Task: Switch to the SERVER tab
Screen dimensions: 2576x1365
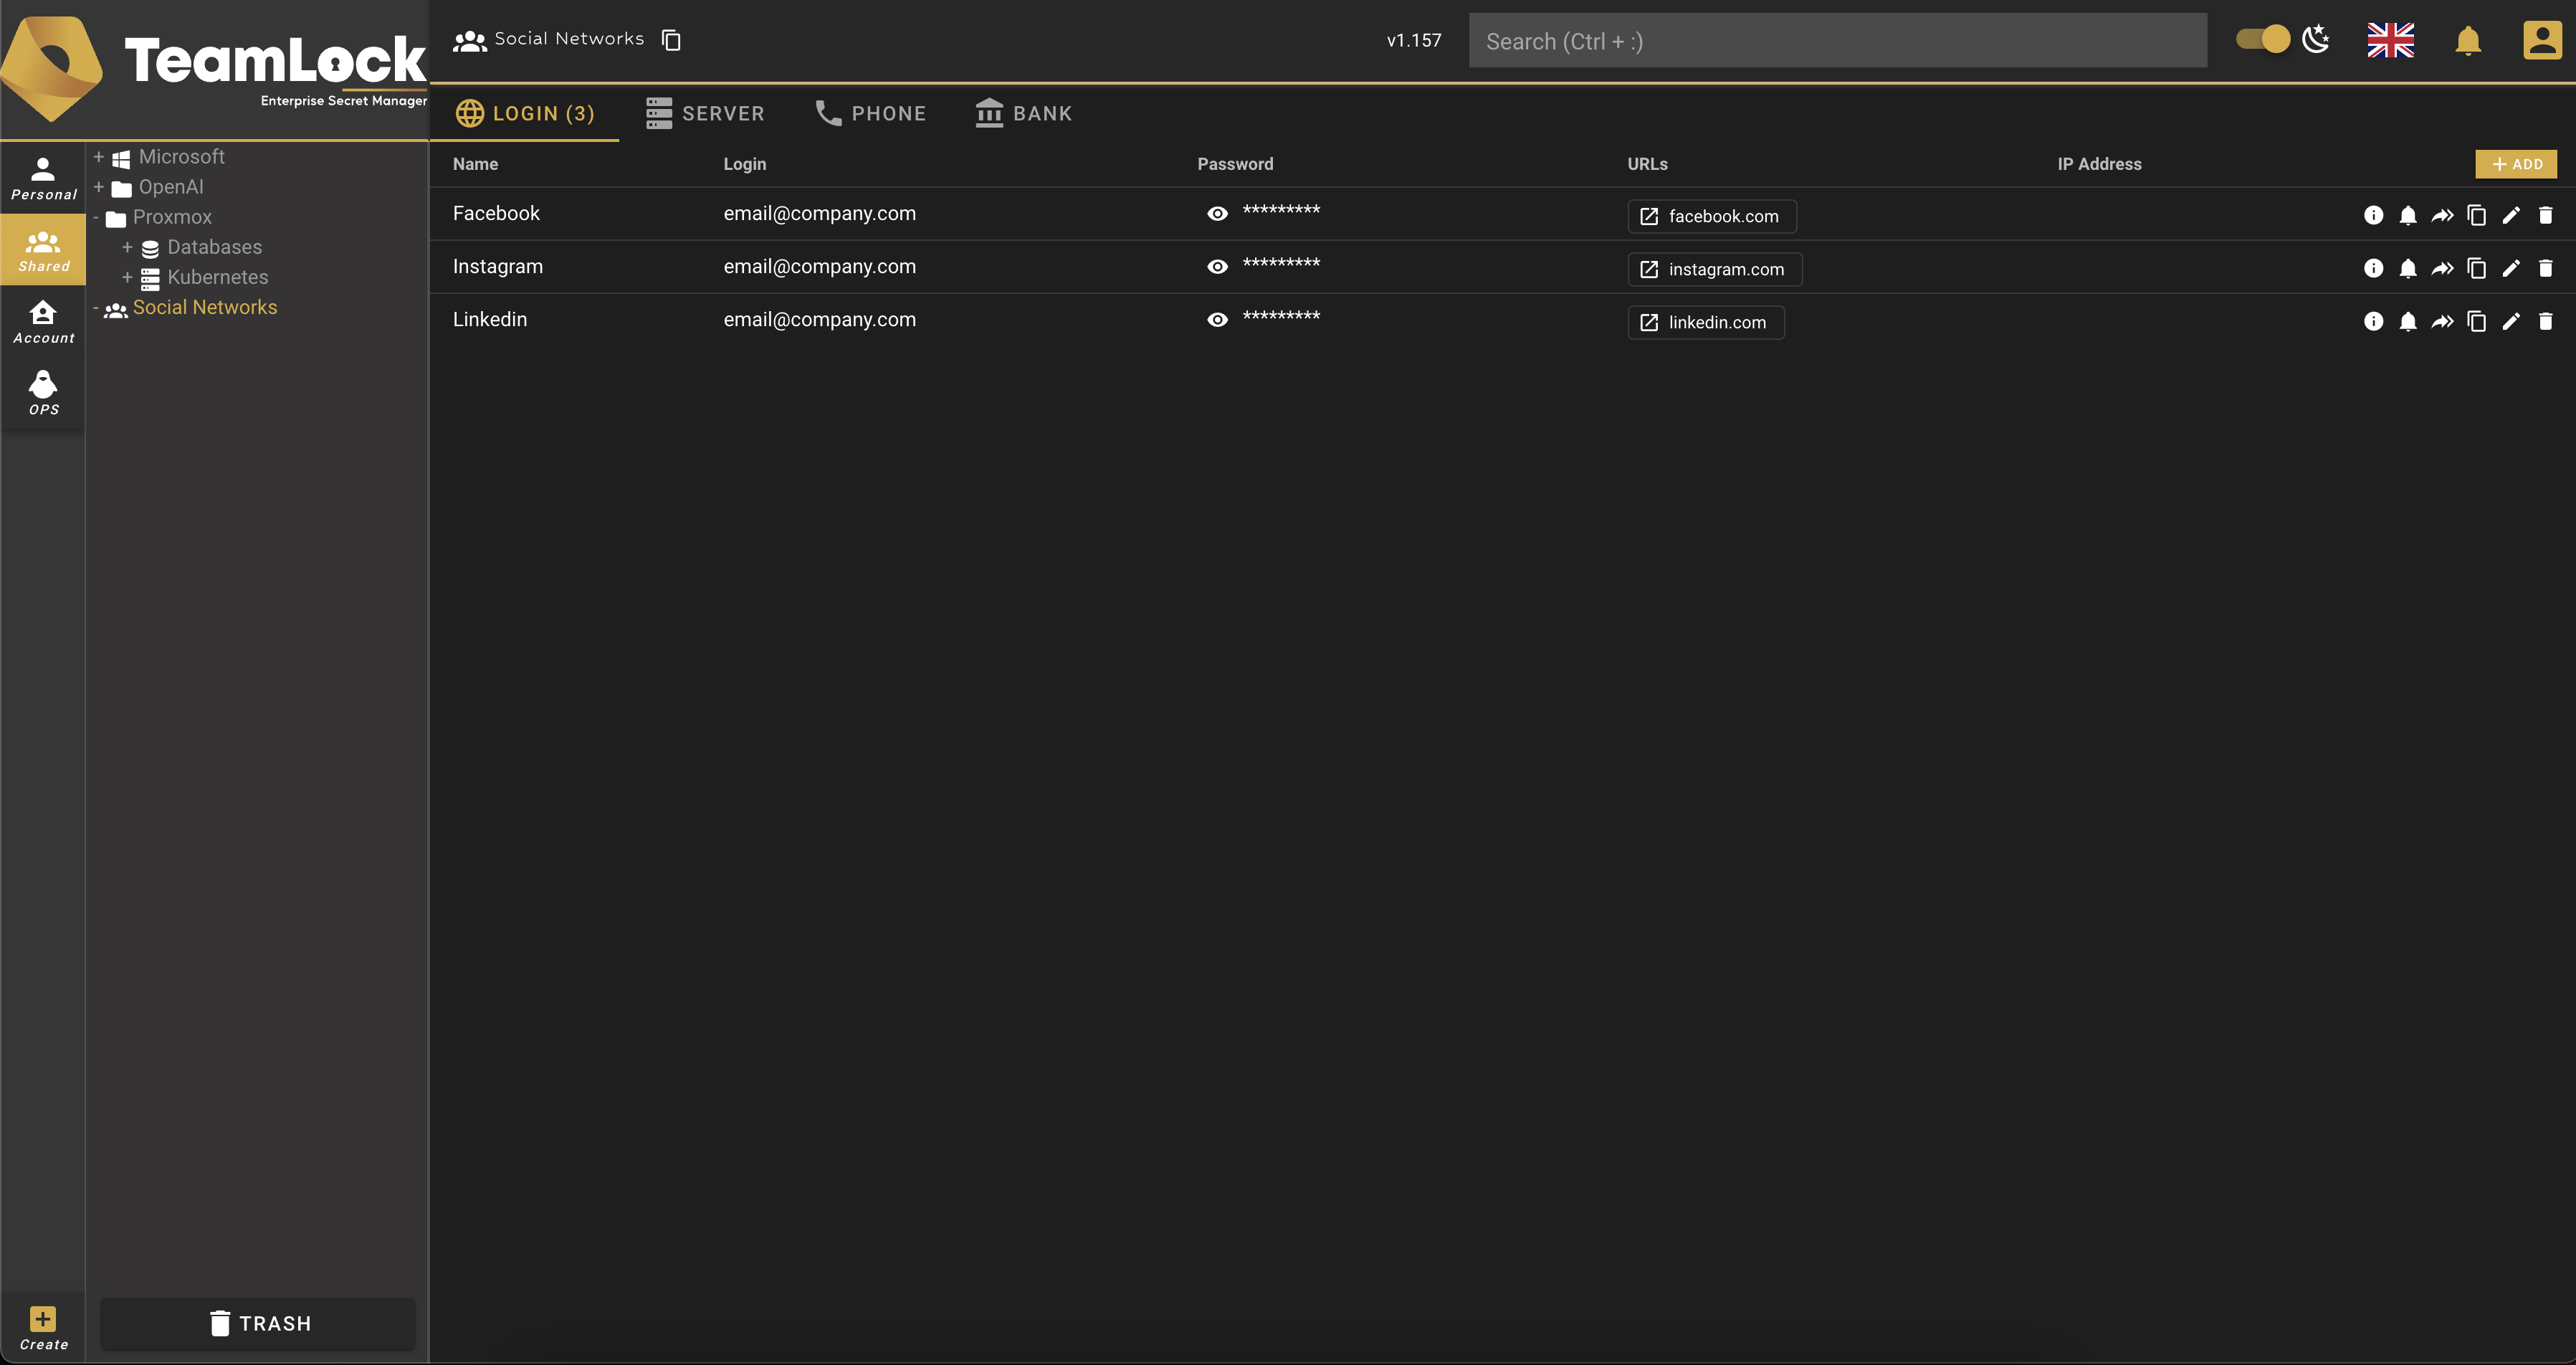Action: coord(706,113)
